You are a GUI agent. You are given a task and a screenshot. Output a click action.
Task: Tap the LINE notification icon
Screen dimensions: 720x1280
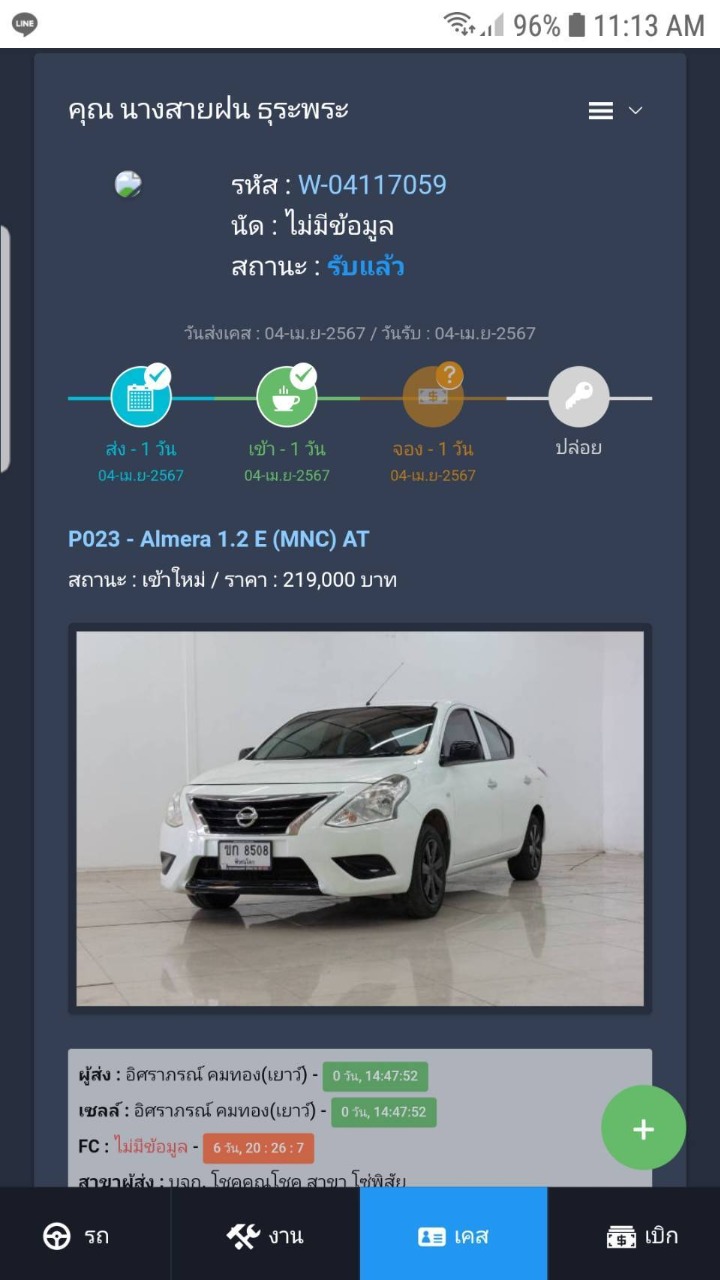pyautogui.click(x=24, y=24)
